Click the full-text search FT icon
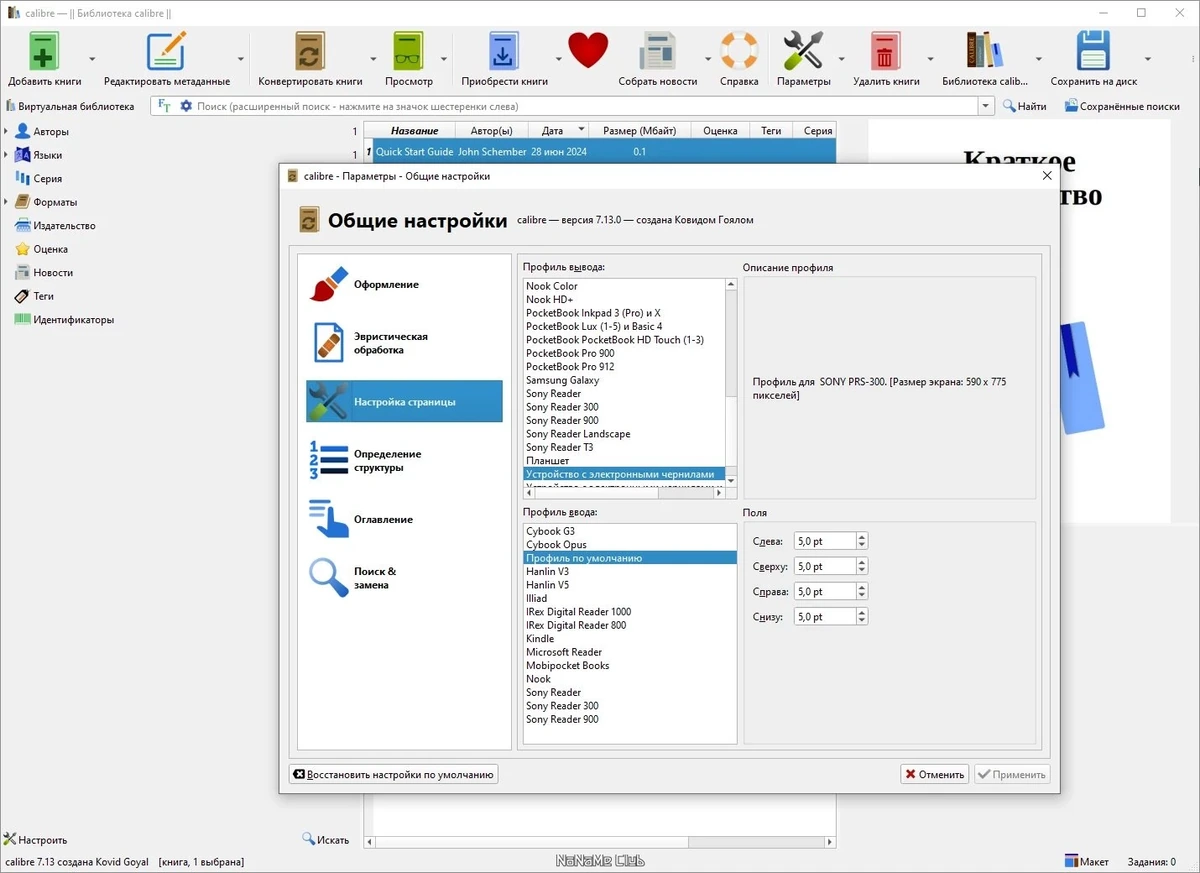The image size is (1200, 873). (x=165, y=106)
